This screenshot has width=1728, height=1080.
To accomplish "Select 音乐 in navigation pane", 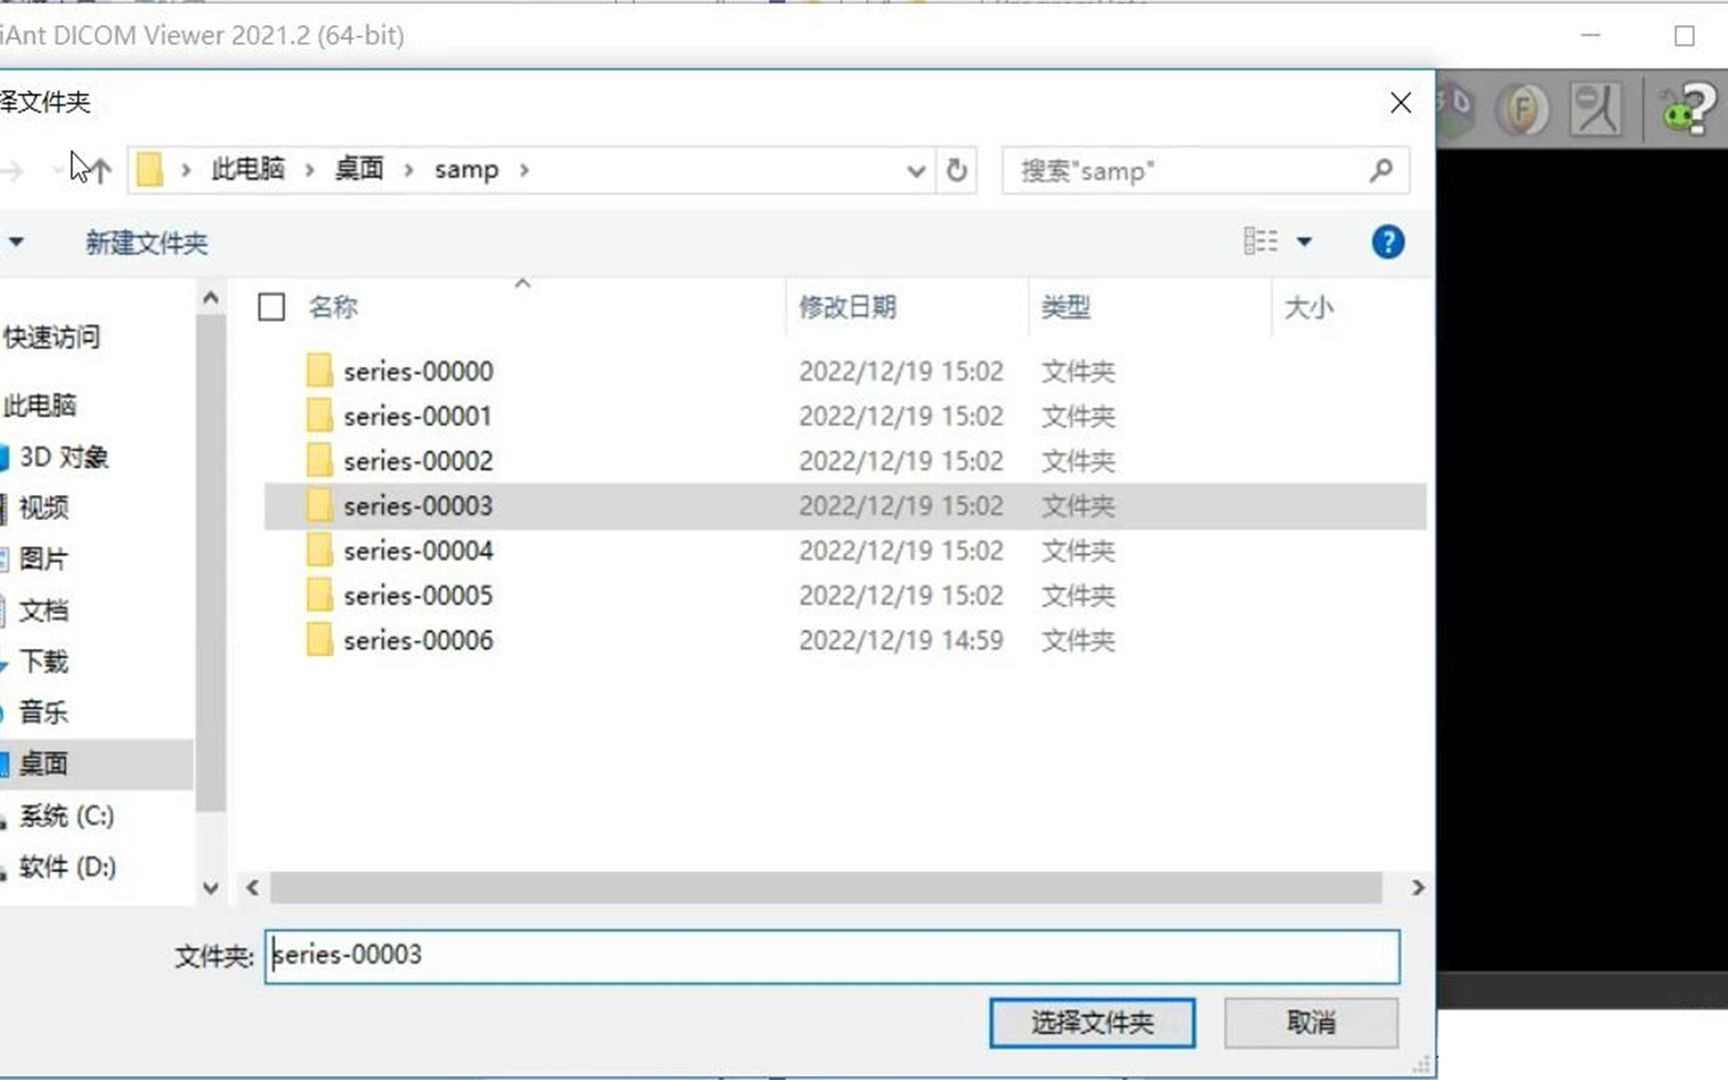I will coord(44,712).
